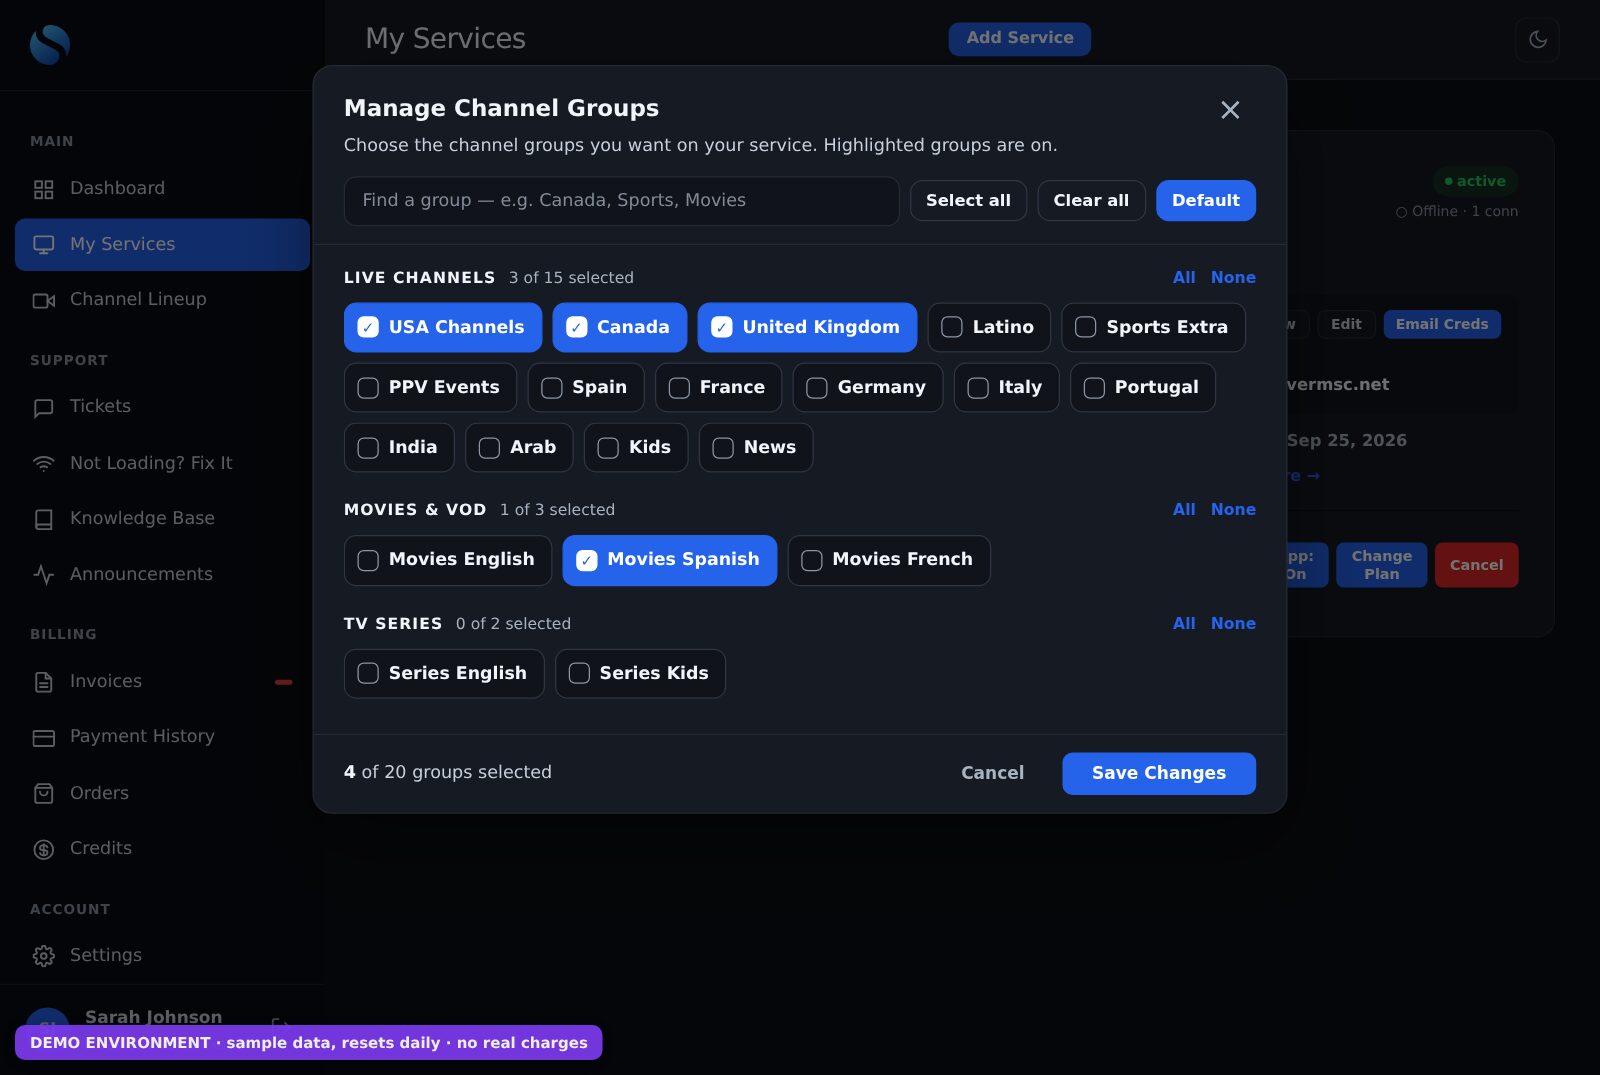The height and width of the screenshot is (1075, 1600).
Task: Close the Manage Channel Groups dialog
Action: pos(1230,110)
